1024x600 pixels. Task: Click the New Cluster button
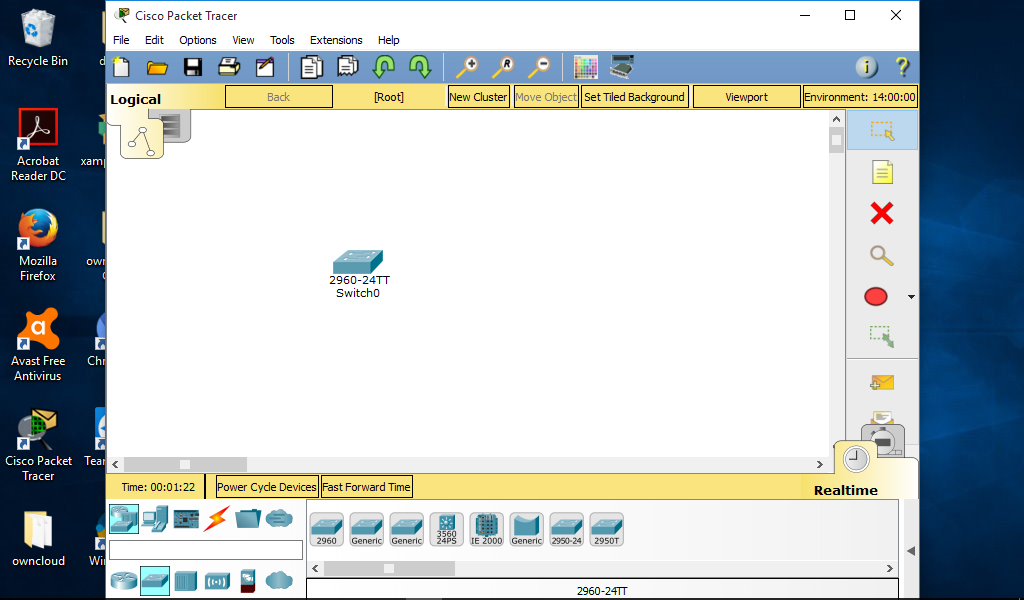[479, 97]
